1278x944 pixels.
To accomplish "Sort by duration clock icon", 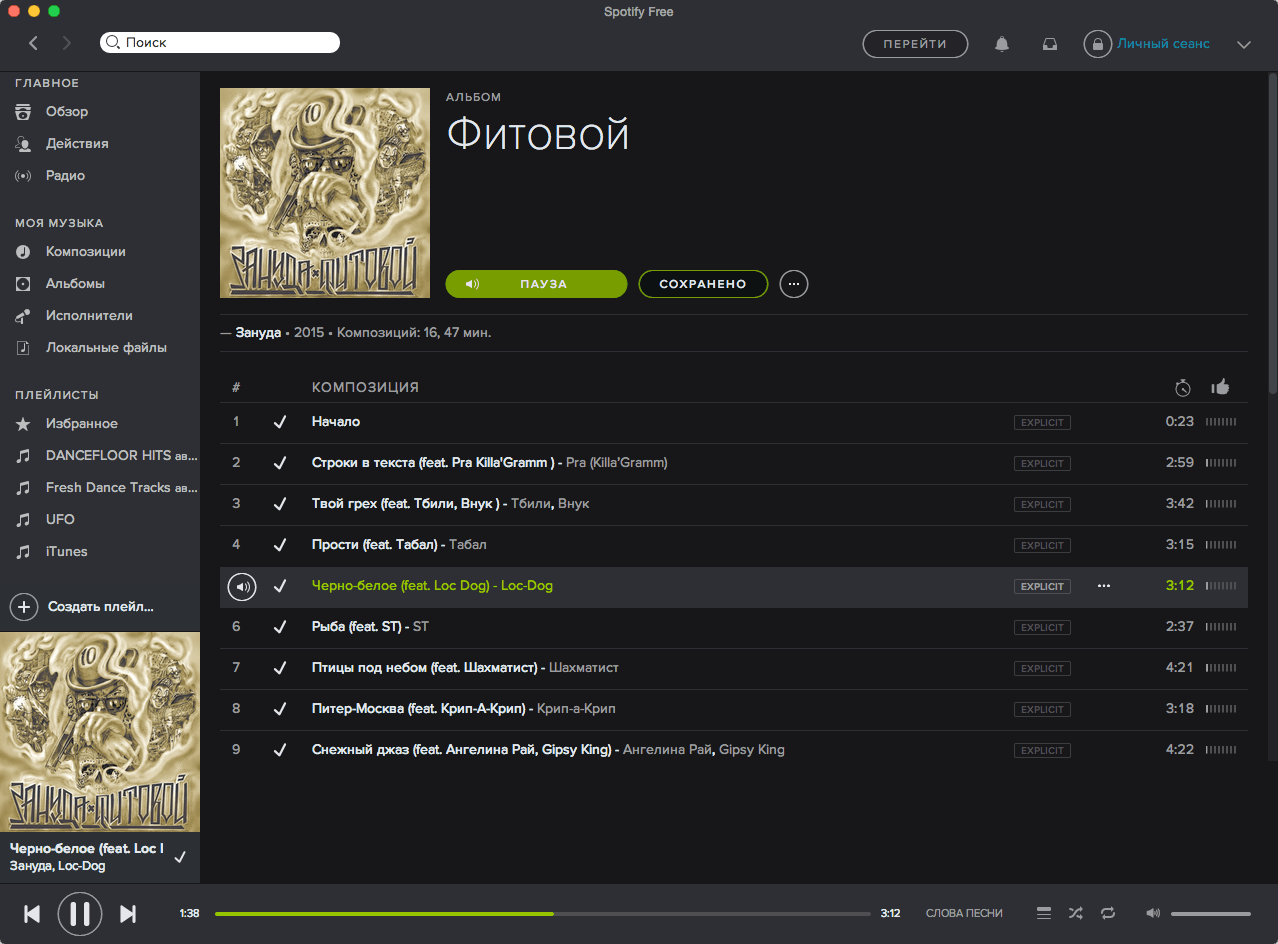I will (x=1183, y=387).
